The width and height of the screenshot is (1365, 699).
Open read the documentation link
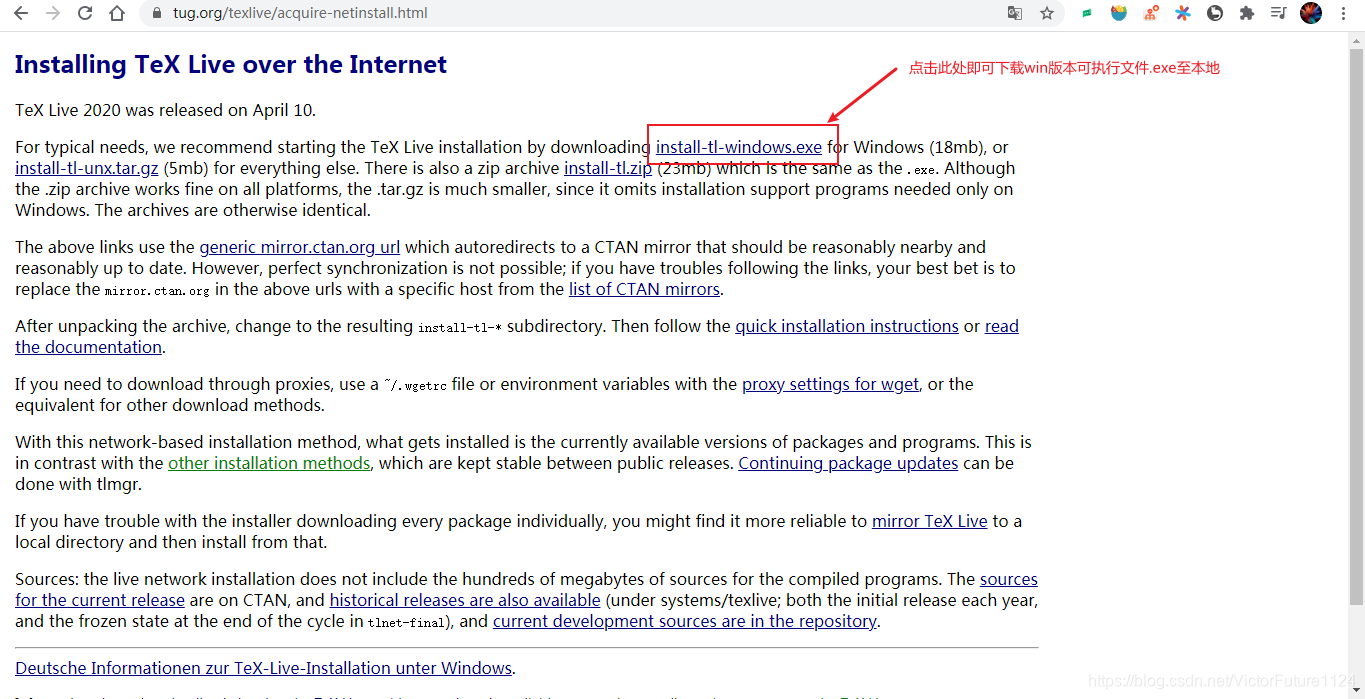click(1002, 326)
